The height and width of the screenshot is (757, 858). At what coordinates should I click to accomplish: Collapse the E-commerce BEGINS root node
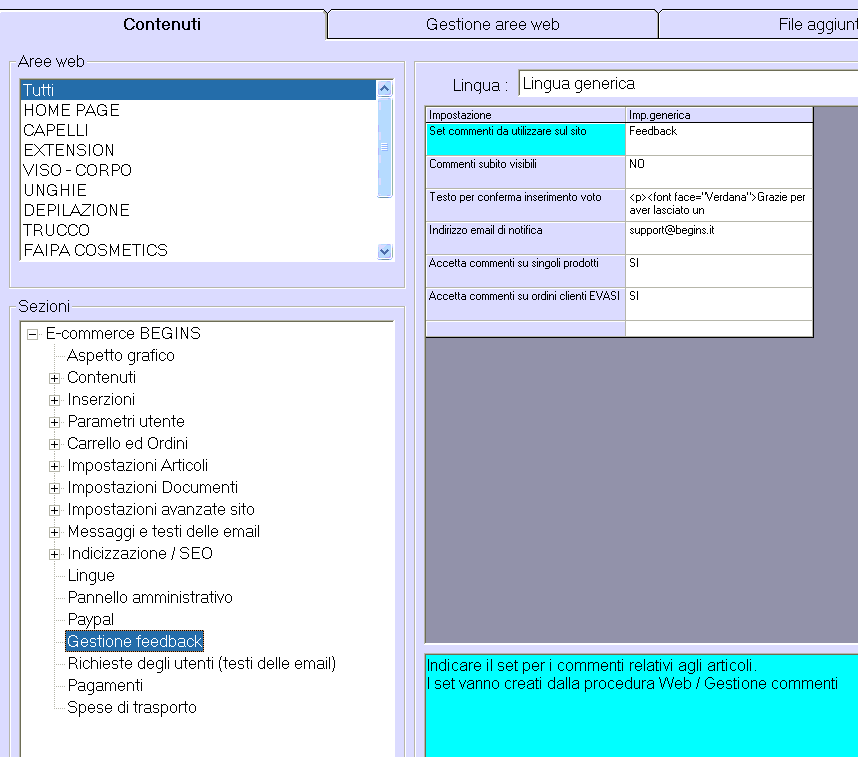click(x=33, y=334)
